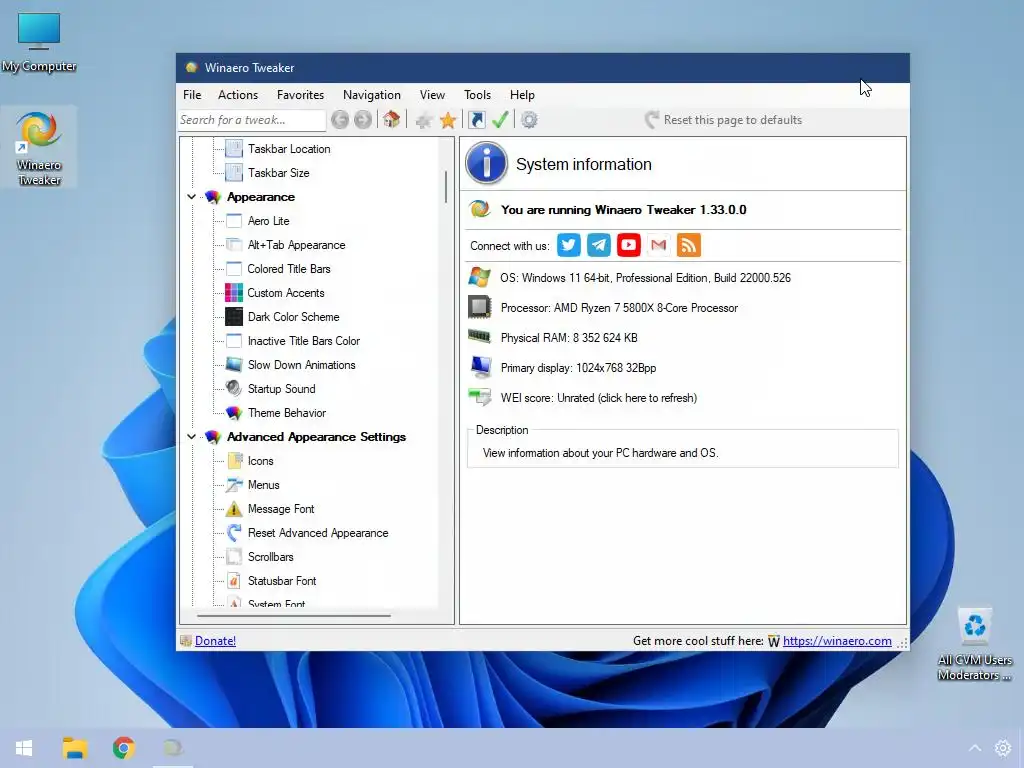Open the Windows Start button

pos(24,748)
